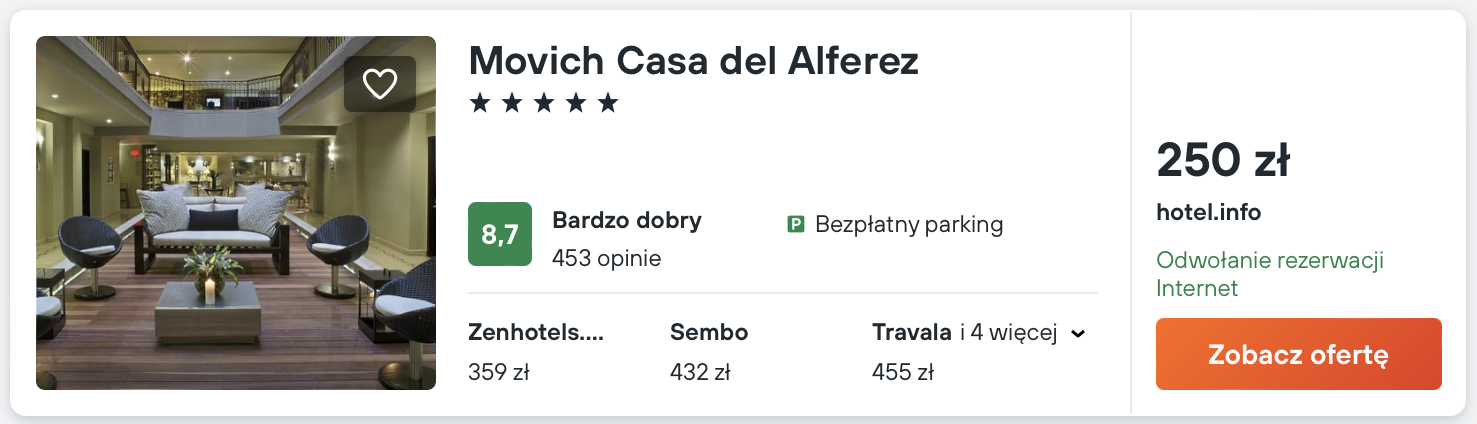Click the Internet amenity text
Image resolution: width=1477 pixels, height=424 pixels.
(x=1196, y=288)
